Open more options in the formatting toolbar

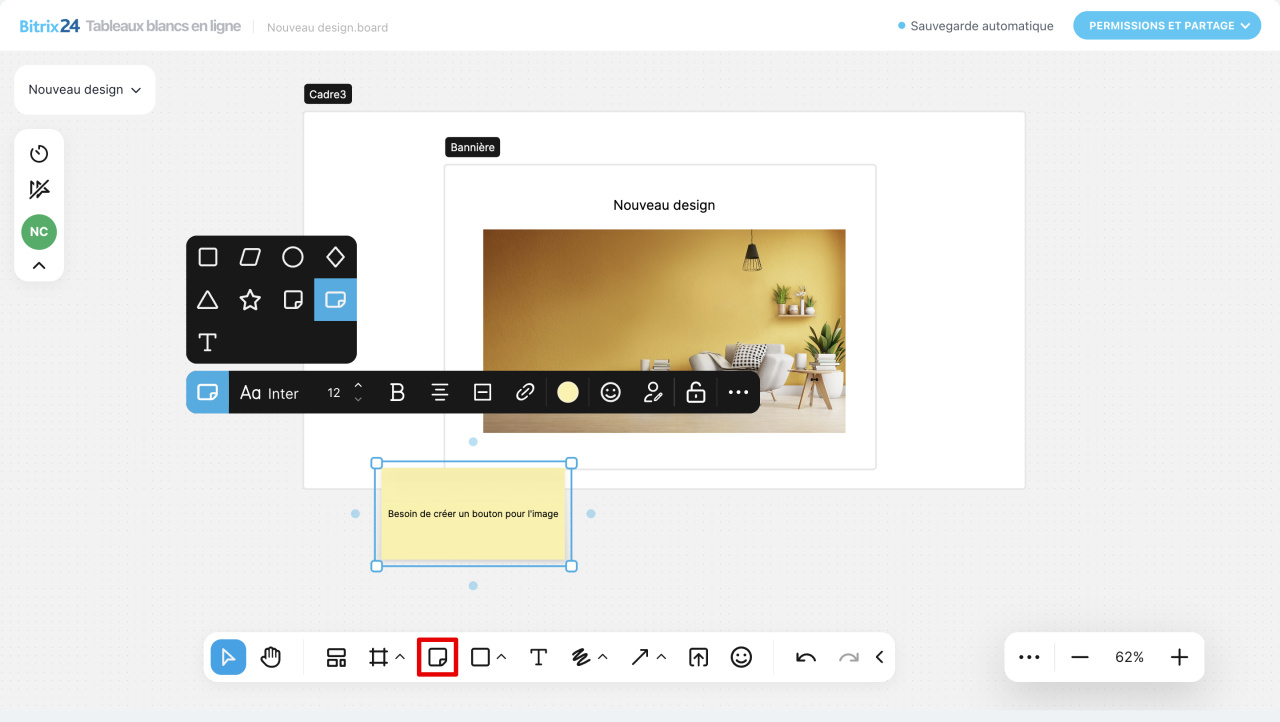(738, 393)
